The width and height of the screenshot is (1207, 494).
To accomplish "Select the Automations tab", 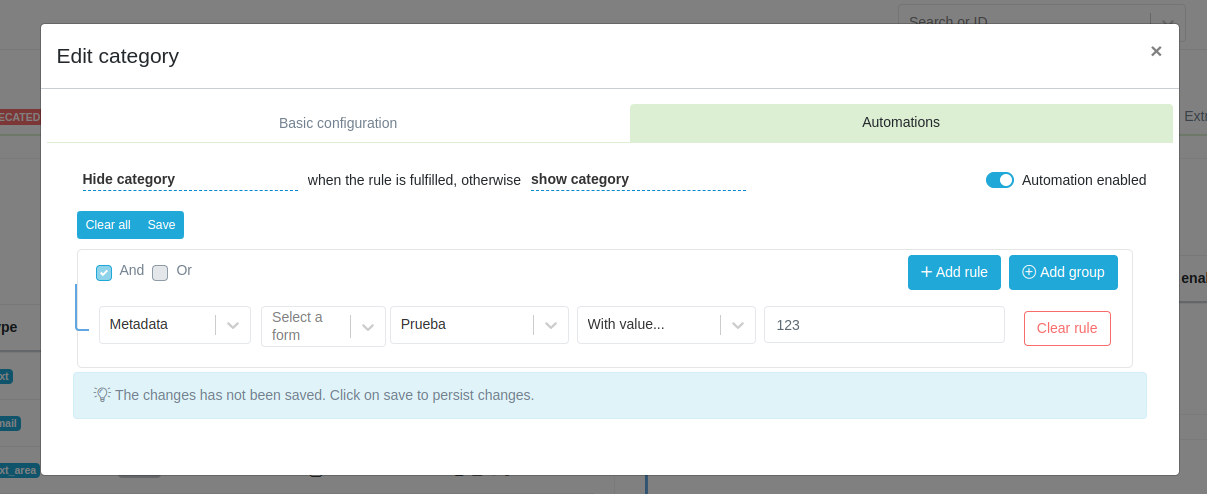I will (x=900, y=122).
